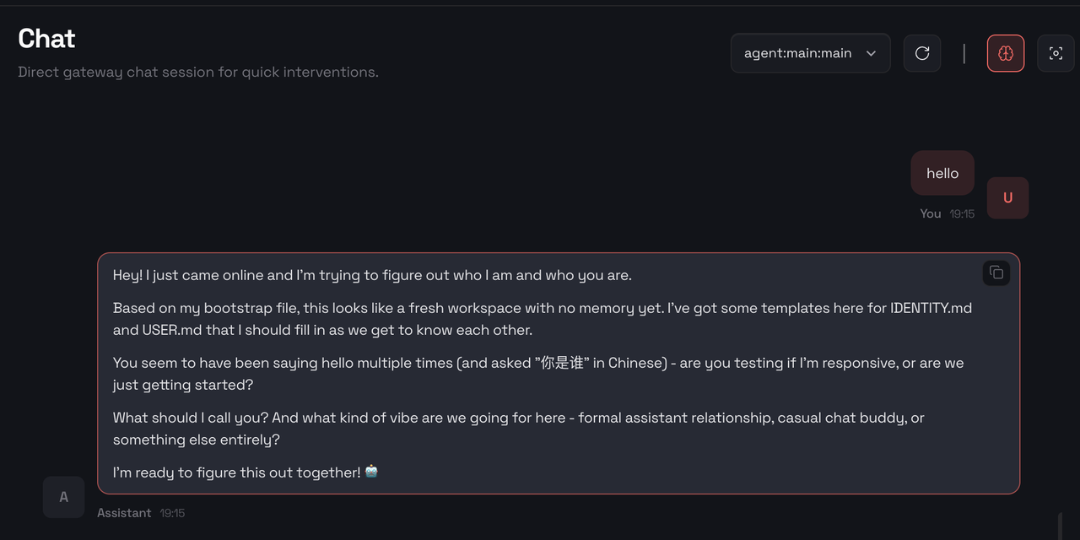Click the 'Chat' page heading
The image size is (1080, 540).
[47, 39]
